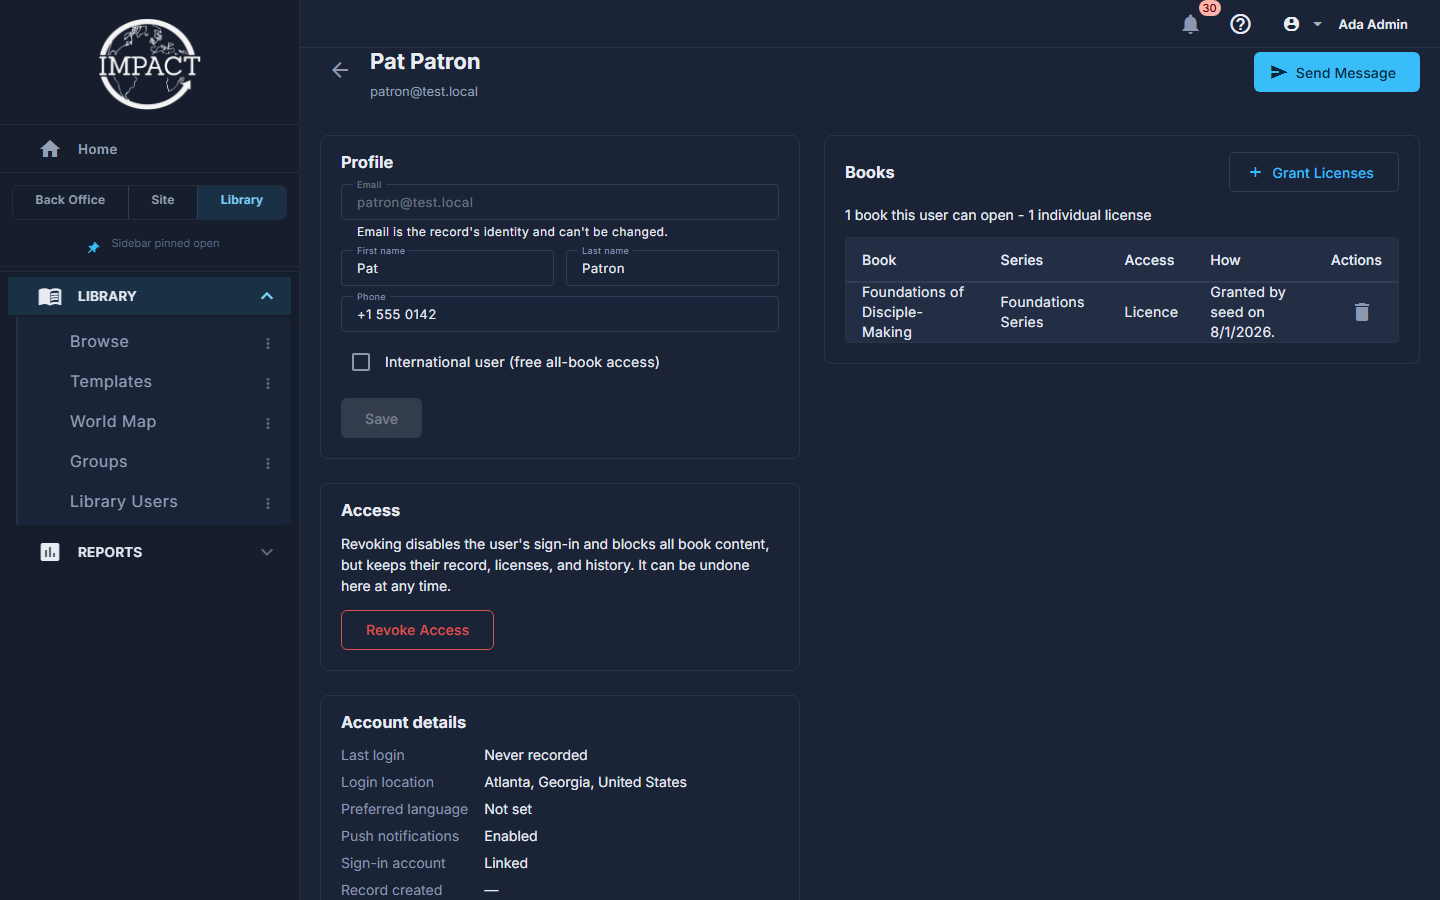This screenshot has width=1440, height=900.
Task: Click the Last name input field
Action: point(672,268)
